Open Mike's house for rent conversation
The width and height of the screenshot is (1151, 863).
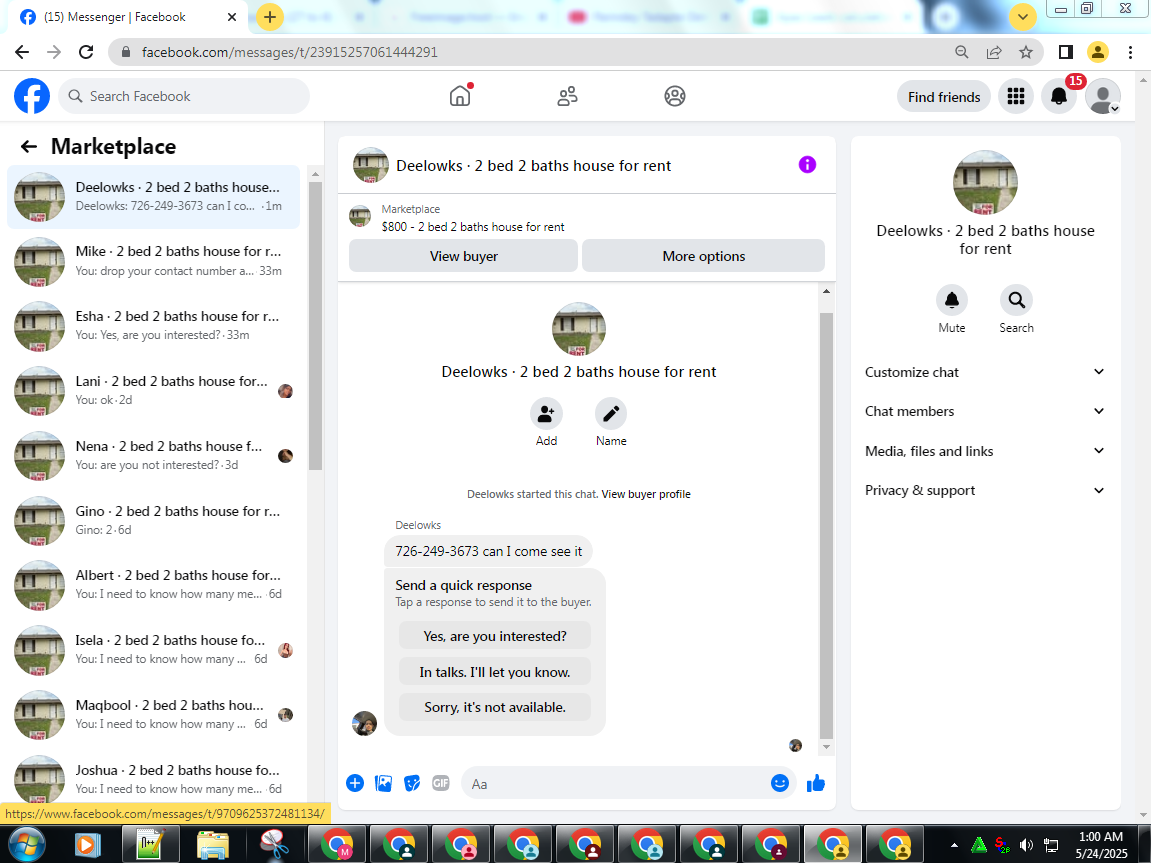(x=153, y=261)
